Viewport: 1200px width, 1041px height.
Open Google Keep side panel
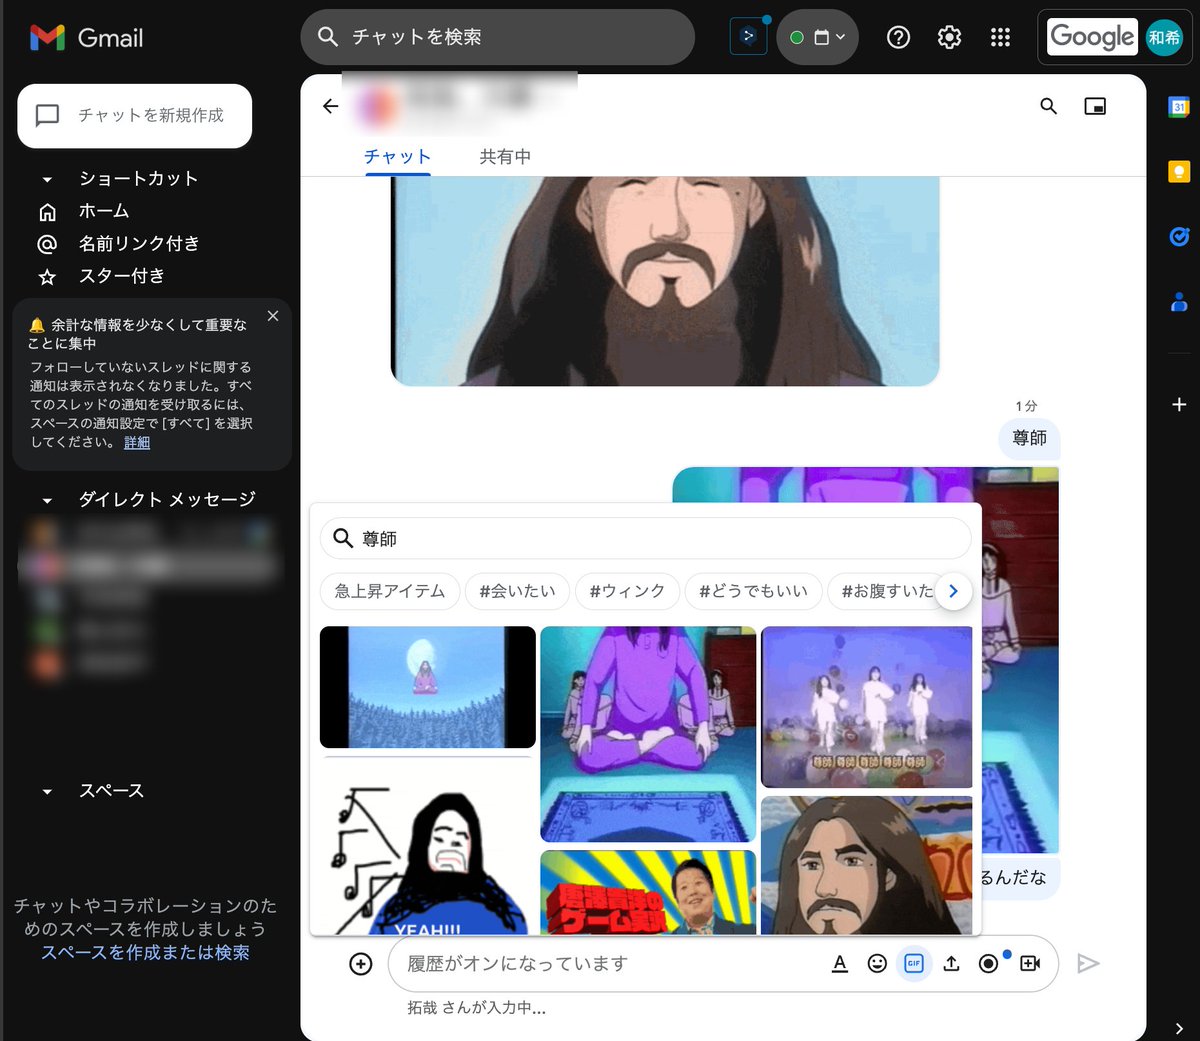point(1179,172)
